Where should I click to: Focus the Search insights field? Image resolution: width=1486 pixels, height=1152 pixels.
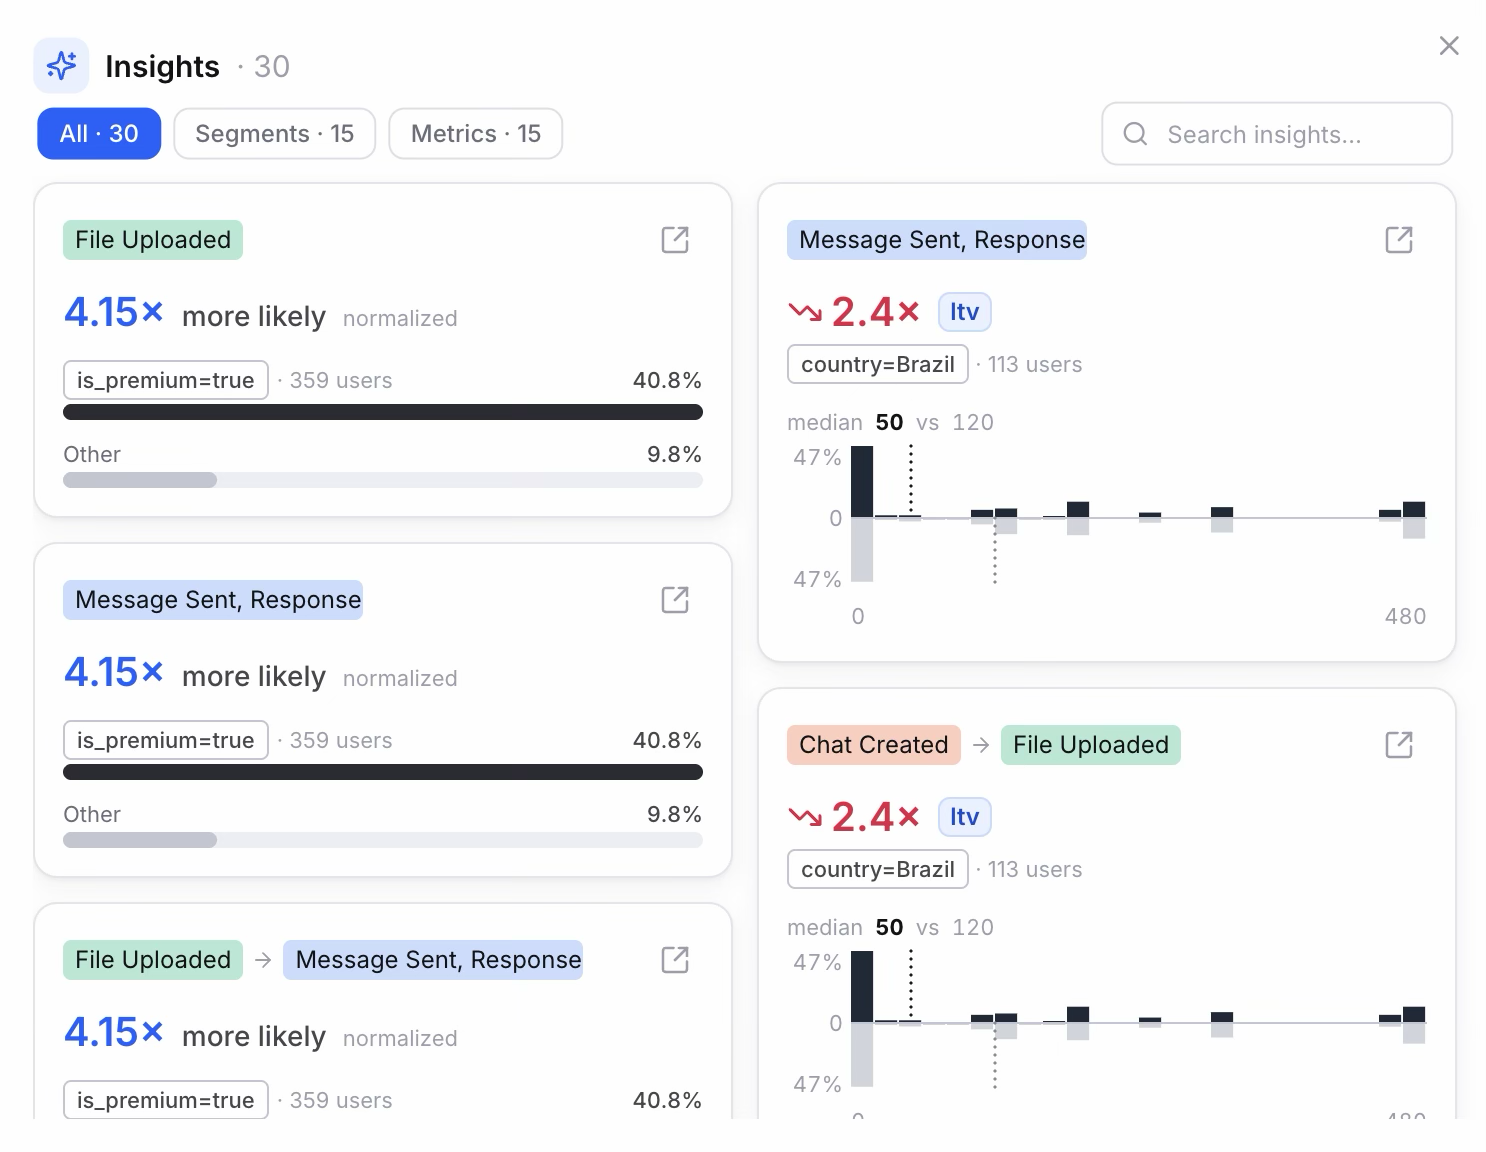click(x=1277, y=134)
